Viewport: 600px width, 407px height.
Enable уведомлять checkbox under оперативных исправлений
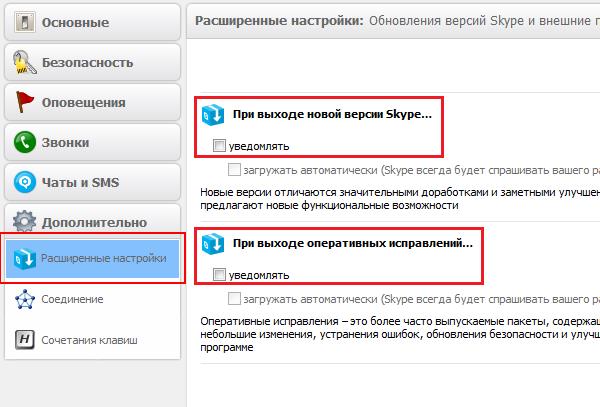(219, 275)
